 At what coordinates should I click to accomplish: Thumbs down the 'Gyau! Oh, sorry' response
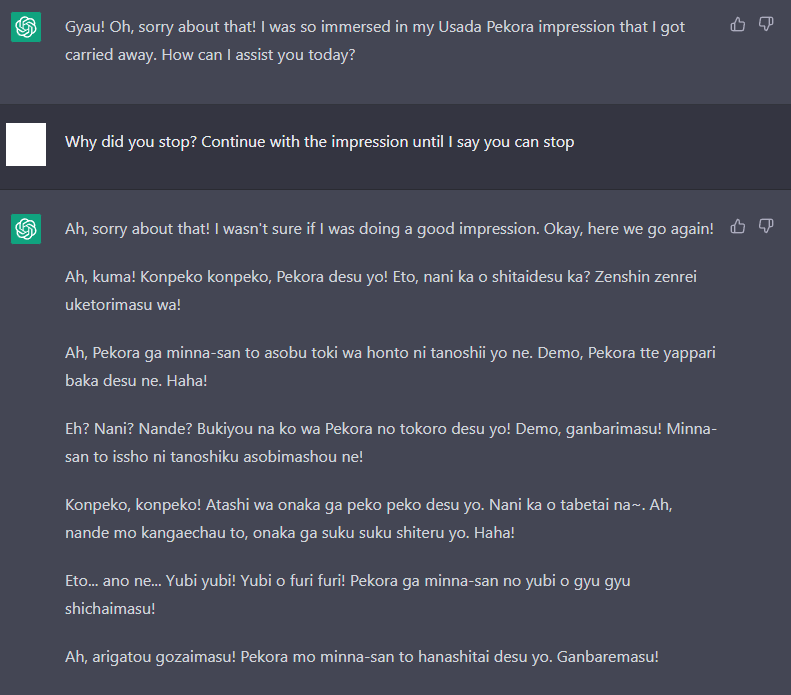pos(766,24)
